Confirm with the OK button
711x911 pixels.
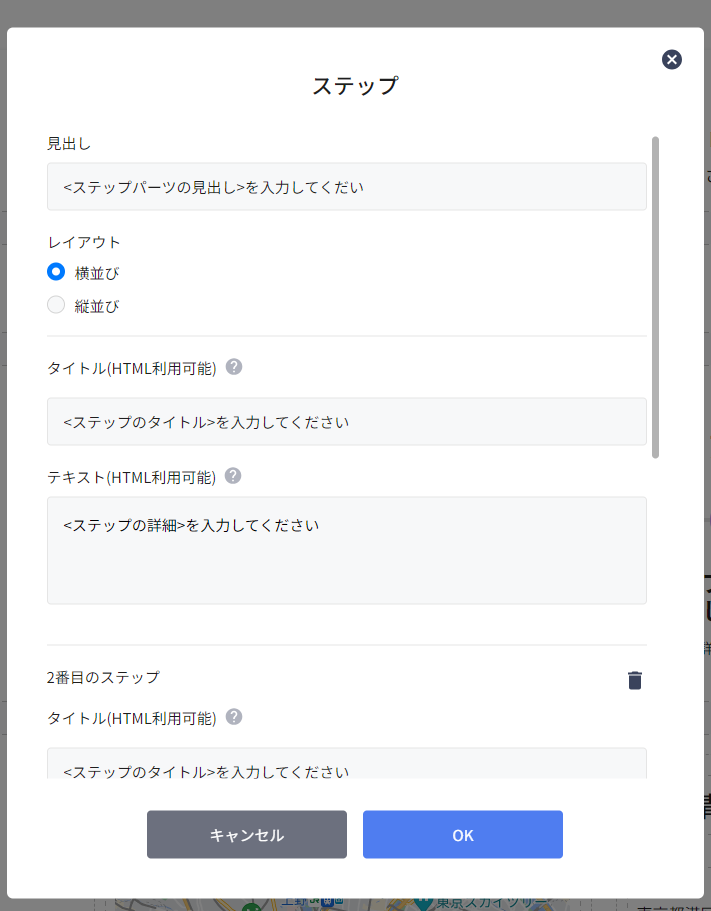462,835
